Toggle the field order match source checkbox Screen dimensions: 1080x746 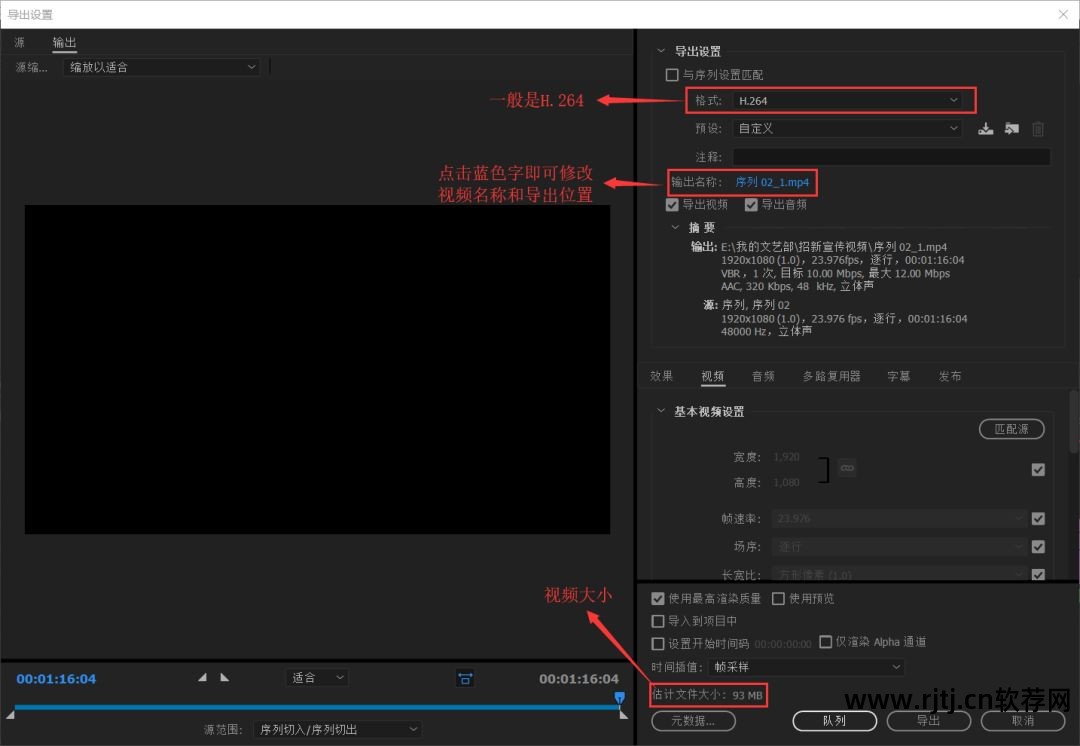point(1039,547)
